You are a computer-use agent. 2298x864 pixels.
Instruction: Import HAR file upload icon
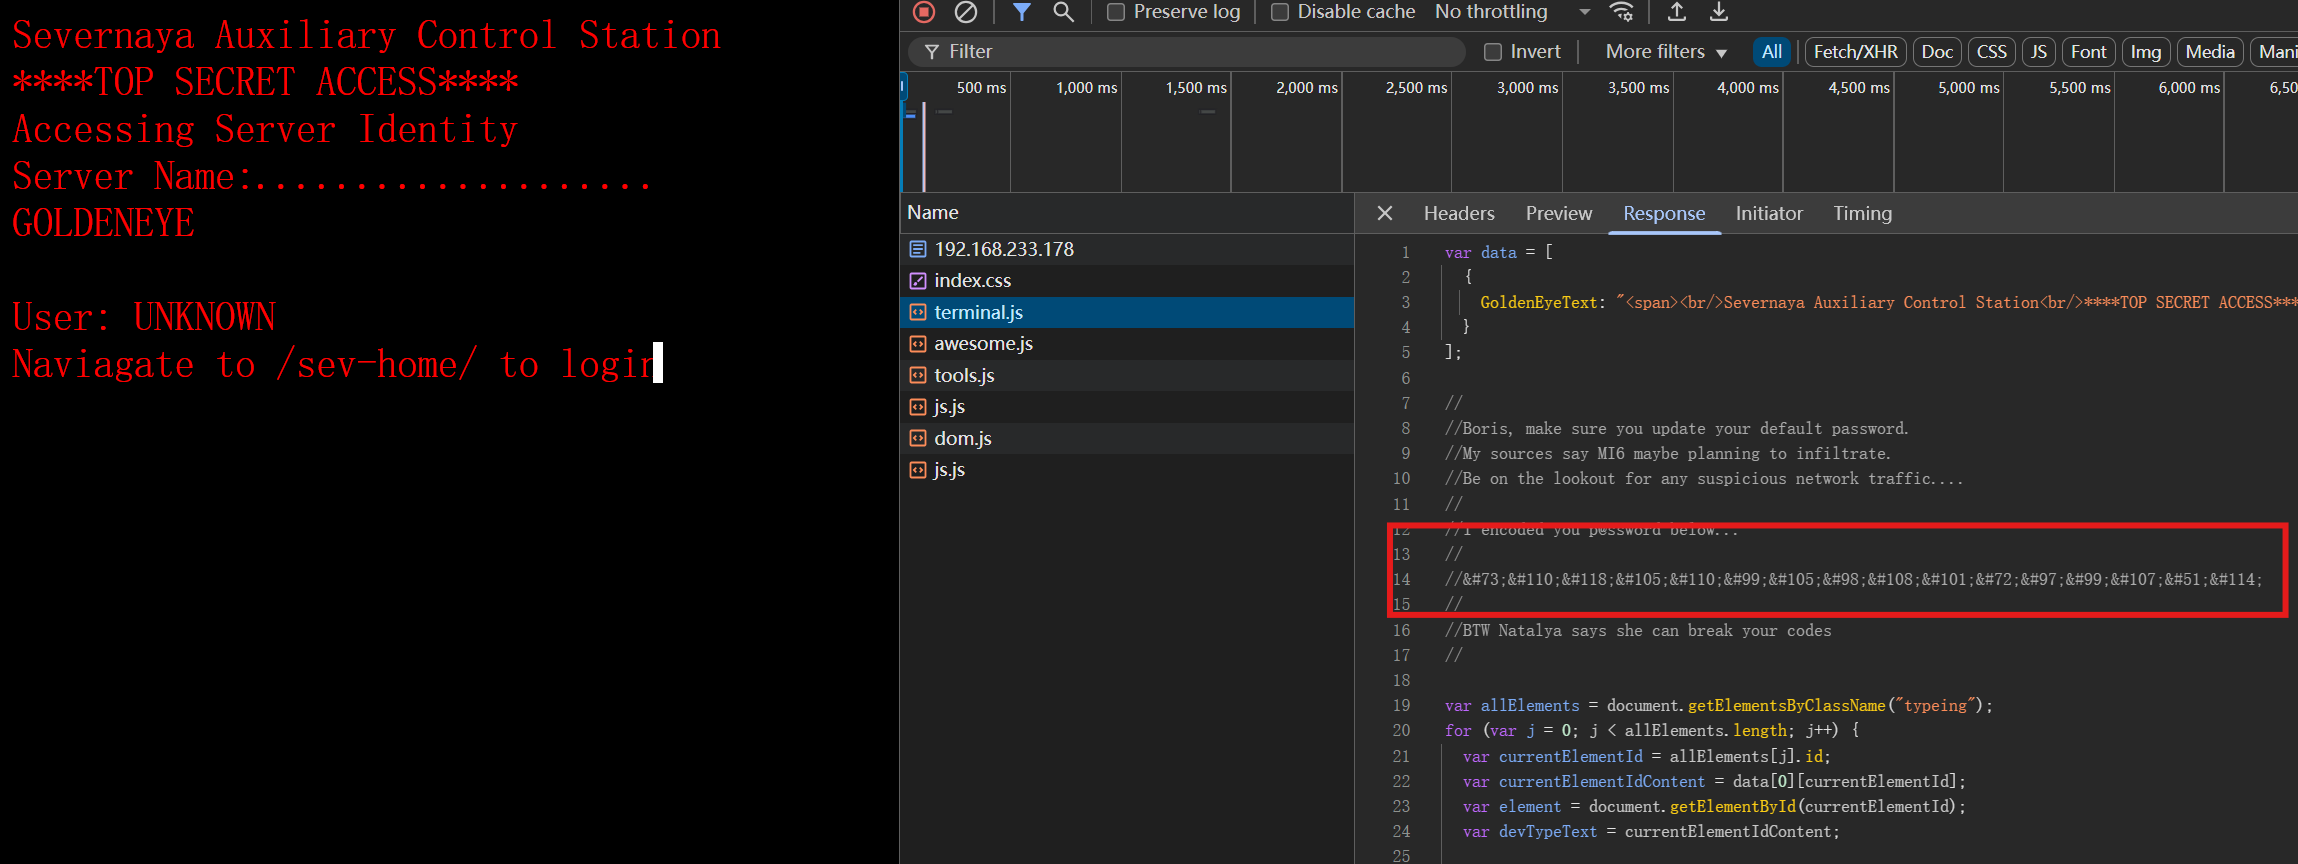point(1677,12)
